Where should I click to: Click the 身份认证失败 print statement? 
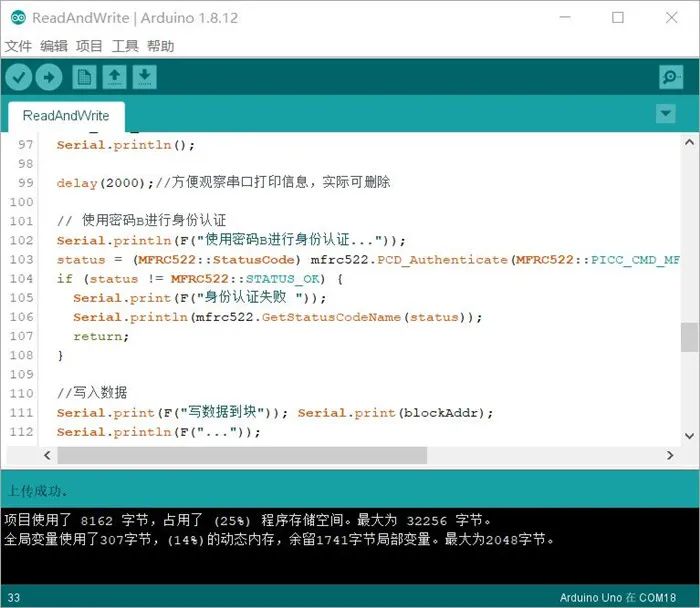200,298
